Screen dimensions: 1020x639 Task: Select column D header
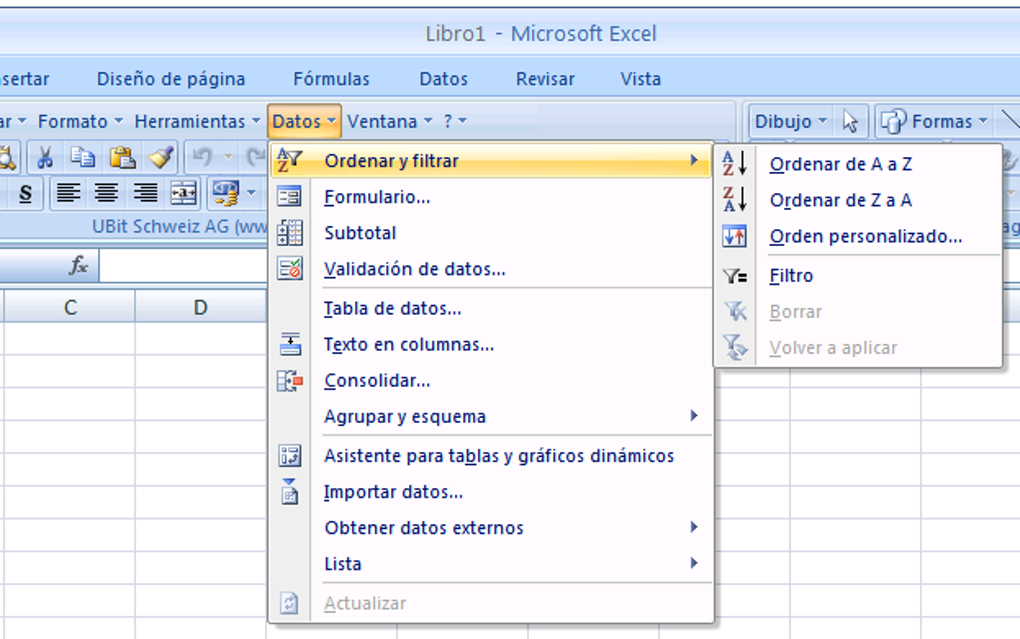click(201, 306)
